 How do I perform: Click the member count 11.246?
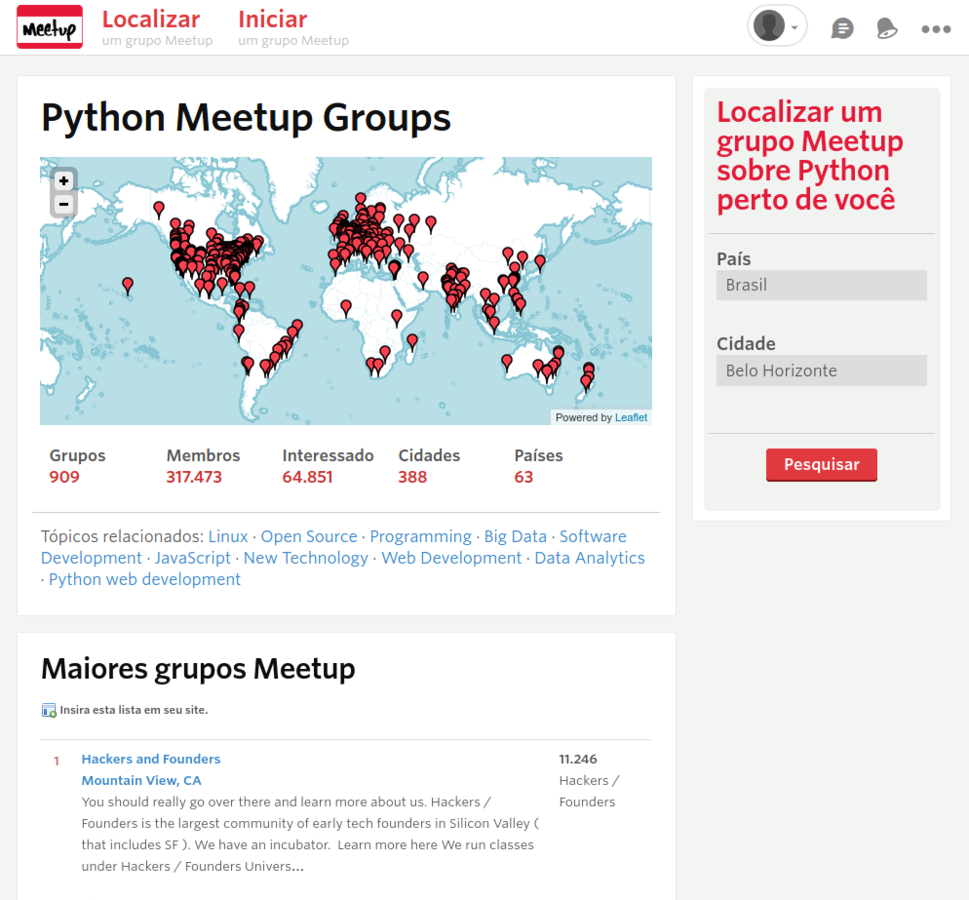(578, 759)
